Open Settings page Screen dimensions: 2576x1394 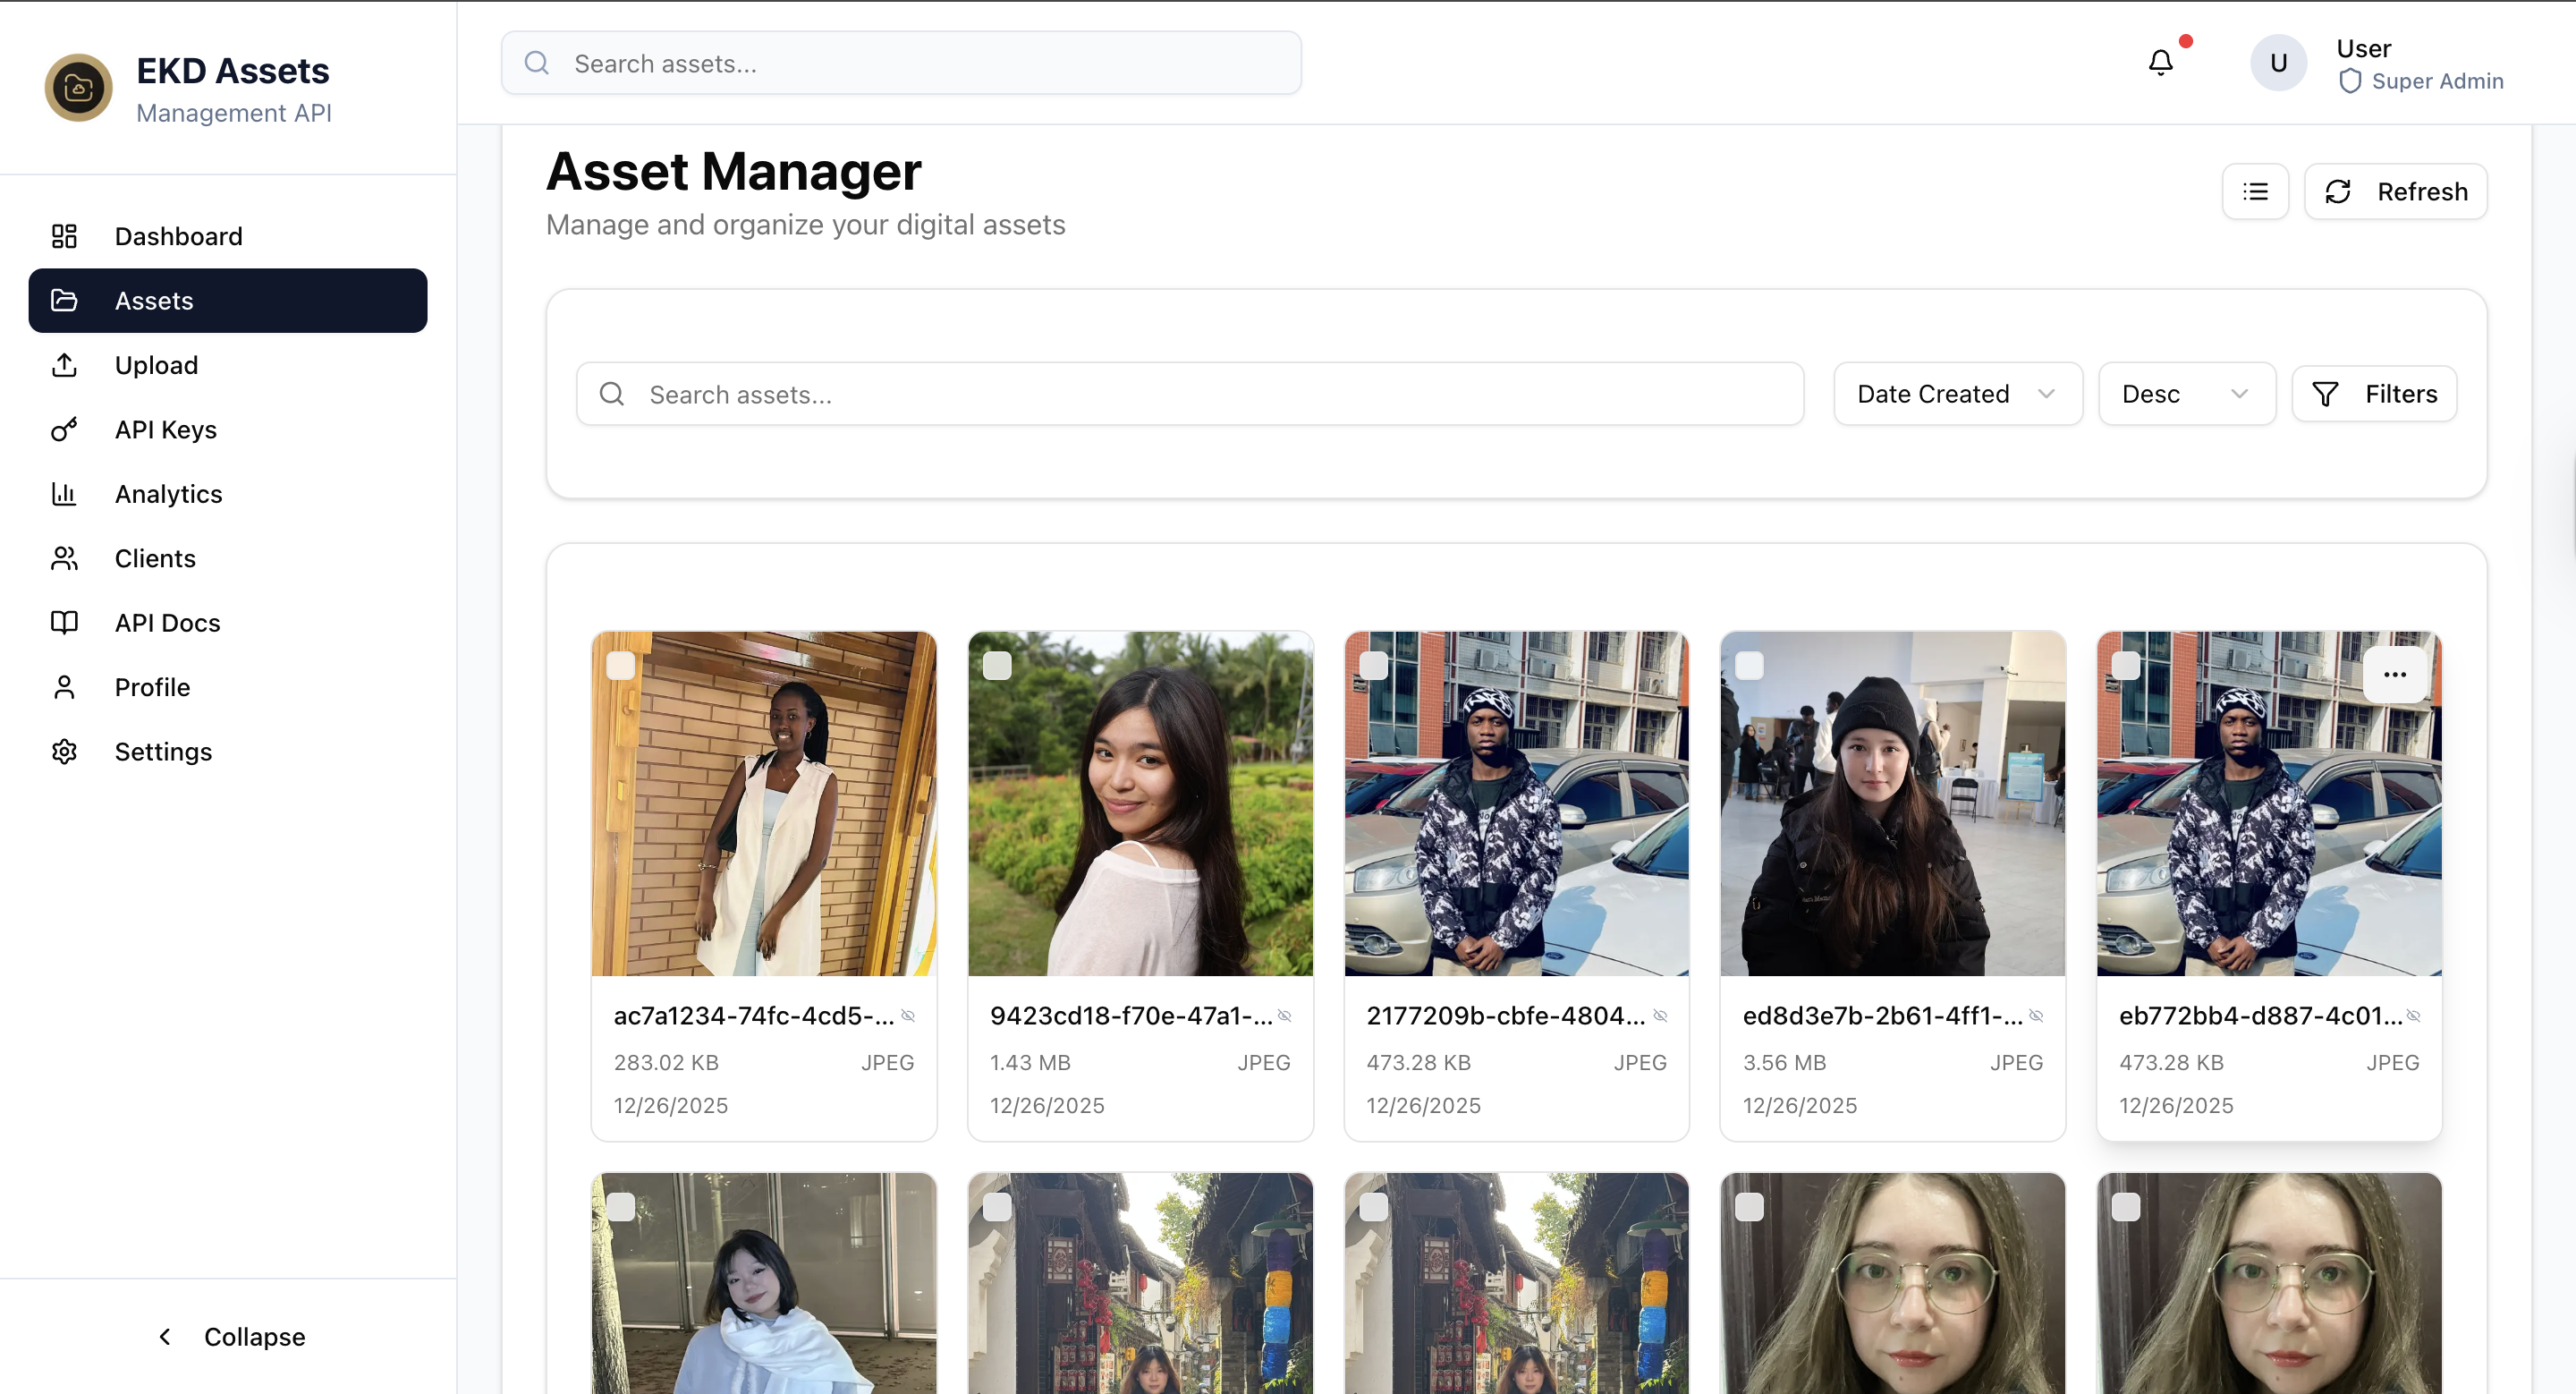[228, 752]
